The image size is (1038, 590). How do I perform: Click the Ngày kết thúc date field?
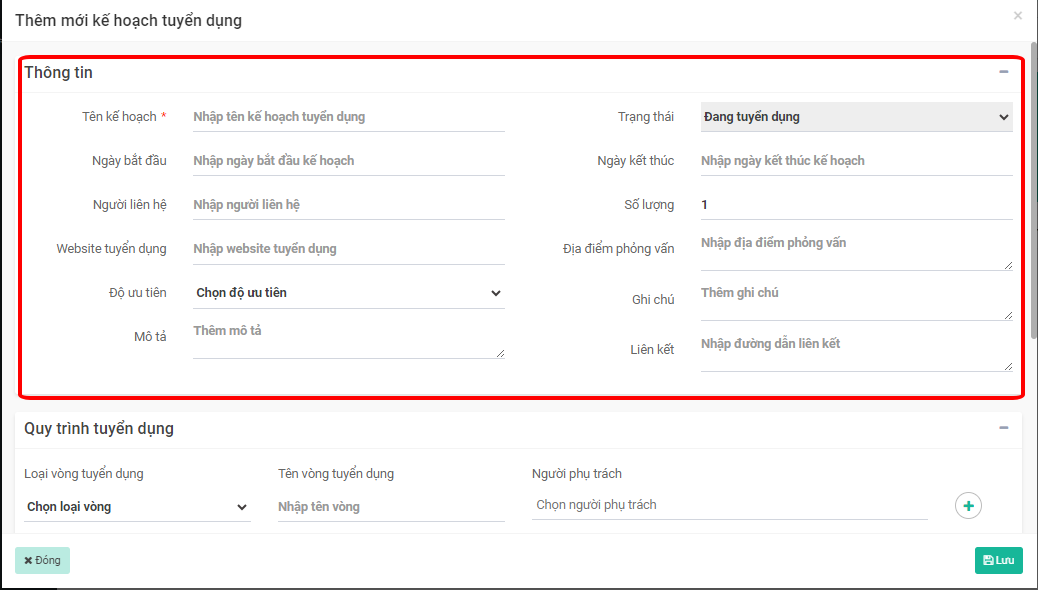[856, 161]
